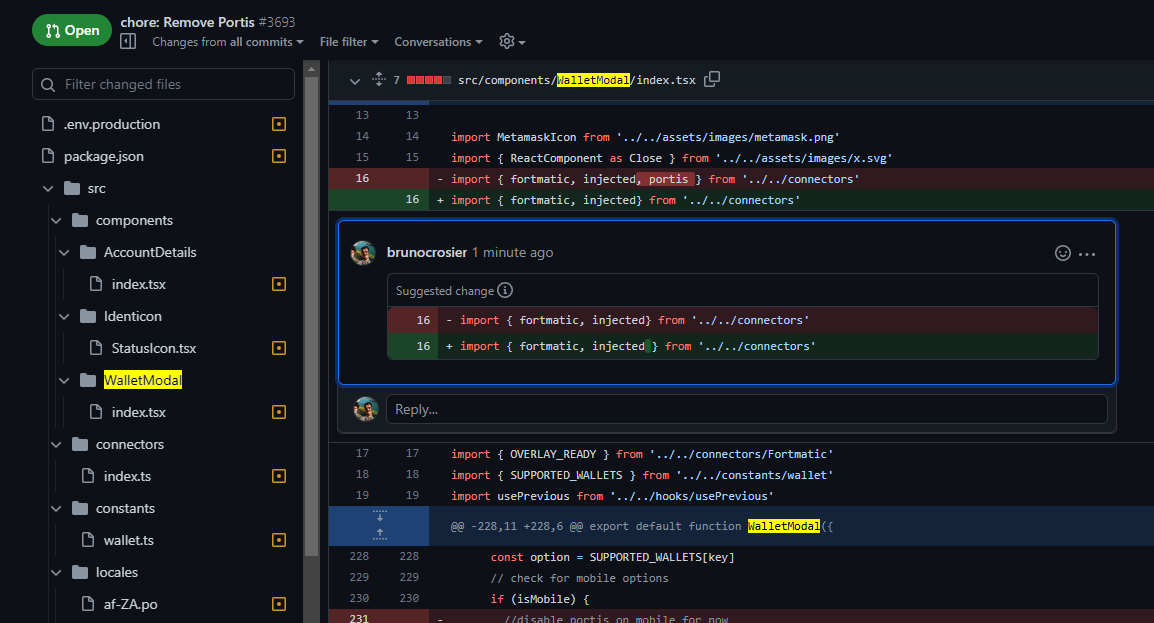Click the diffstat colored blocks indicator
1154x623 pixels.
[428, 80]
